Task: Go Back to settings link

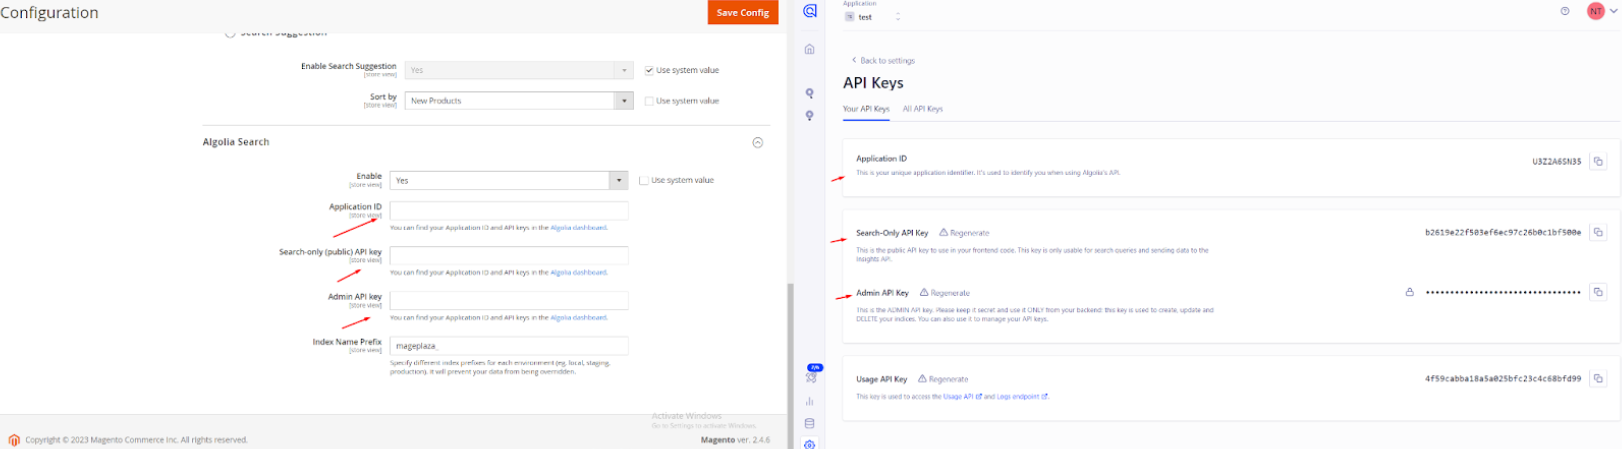Action: pyautogui.click(x=886, y=61)
